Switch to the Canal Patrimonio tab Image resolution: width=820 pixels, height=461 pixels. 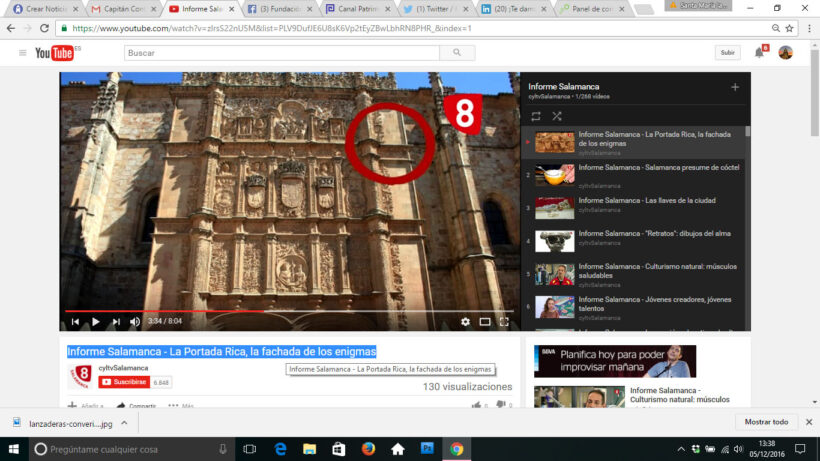click(358, 9)
